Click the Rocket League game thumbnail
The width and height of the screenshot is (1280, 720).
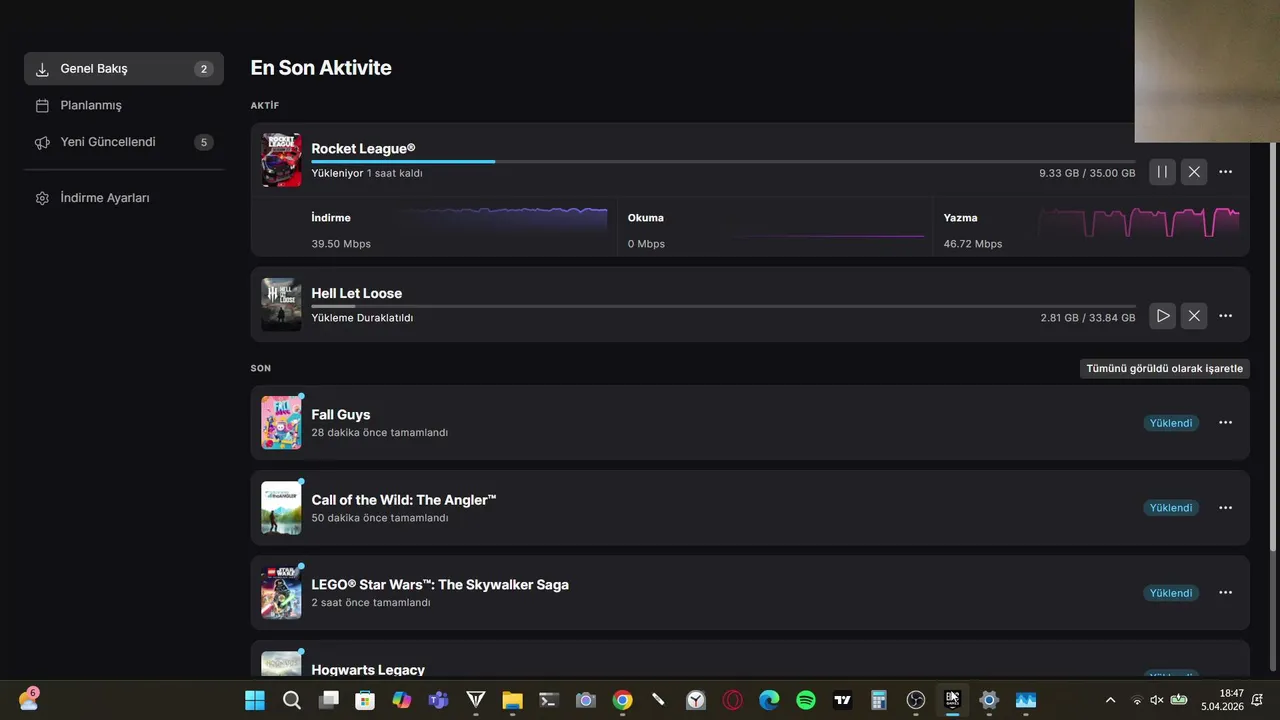[x=281, y=160]
